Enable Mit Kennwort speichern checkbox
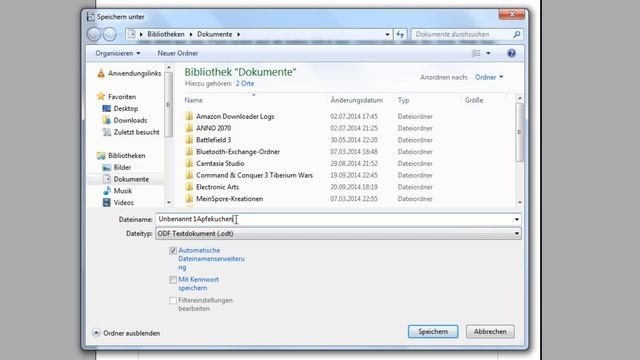640x360 pixels. pos(173,280)
